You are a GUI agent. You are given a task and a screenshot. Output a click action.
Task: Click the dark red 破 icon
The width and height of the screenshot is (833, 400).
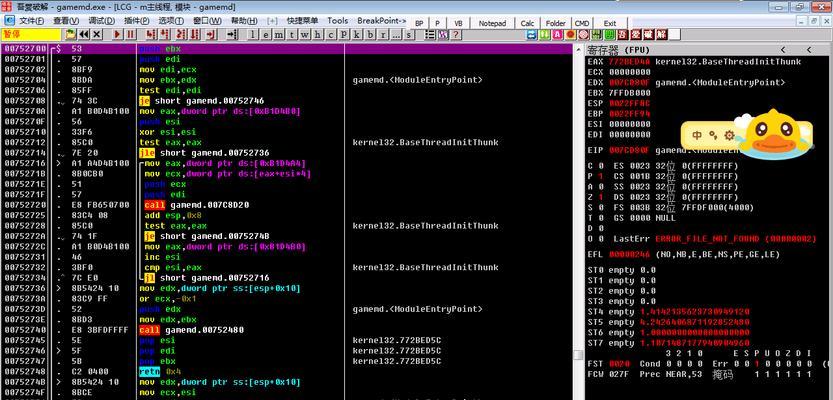point(648,35)
